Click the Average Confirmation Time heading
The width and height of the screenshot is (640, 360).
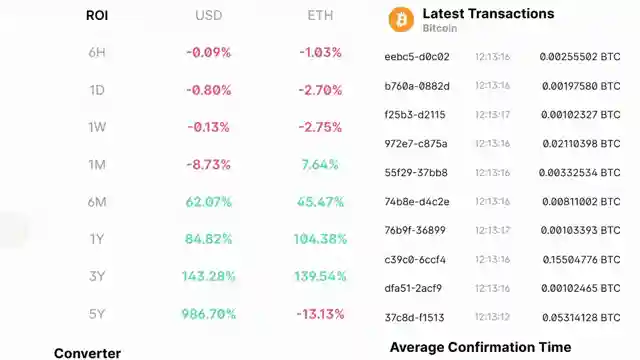point(480,347)
